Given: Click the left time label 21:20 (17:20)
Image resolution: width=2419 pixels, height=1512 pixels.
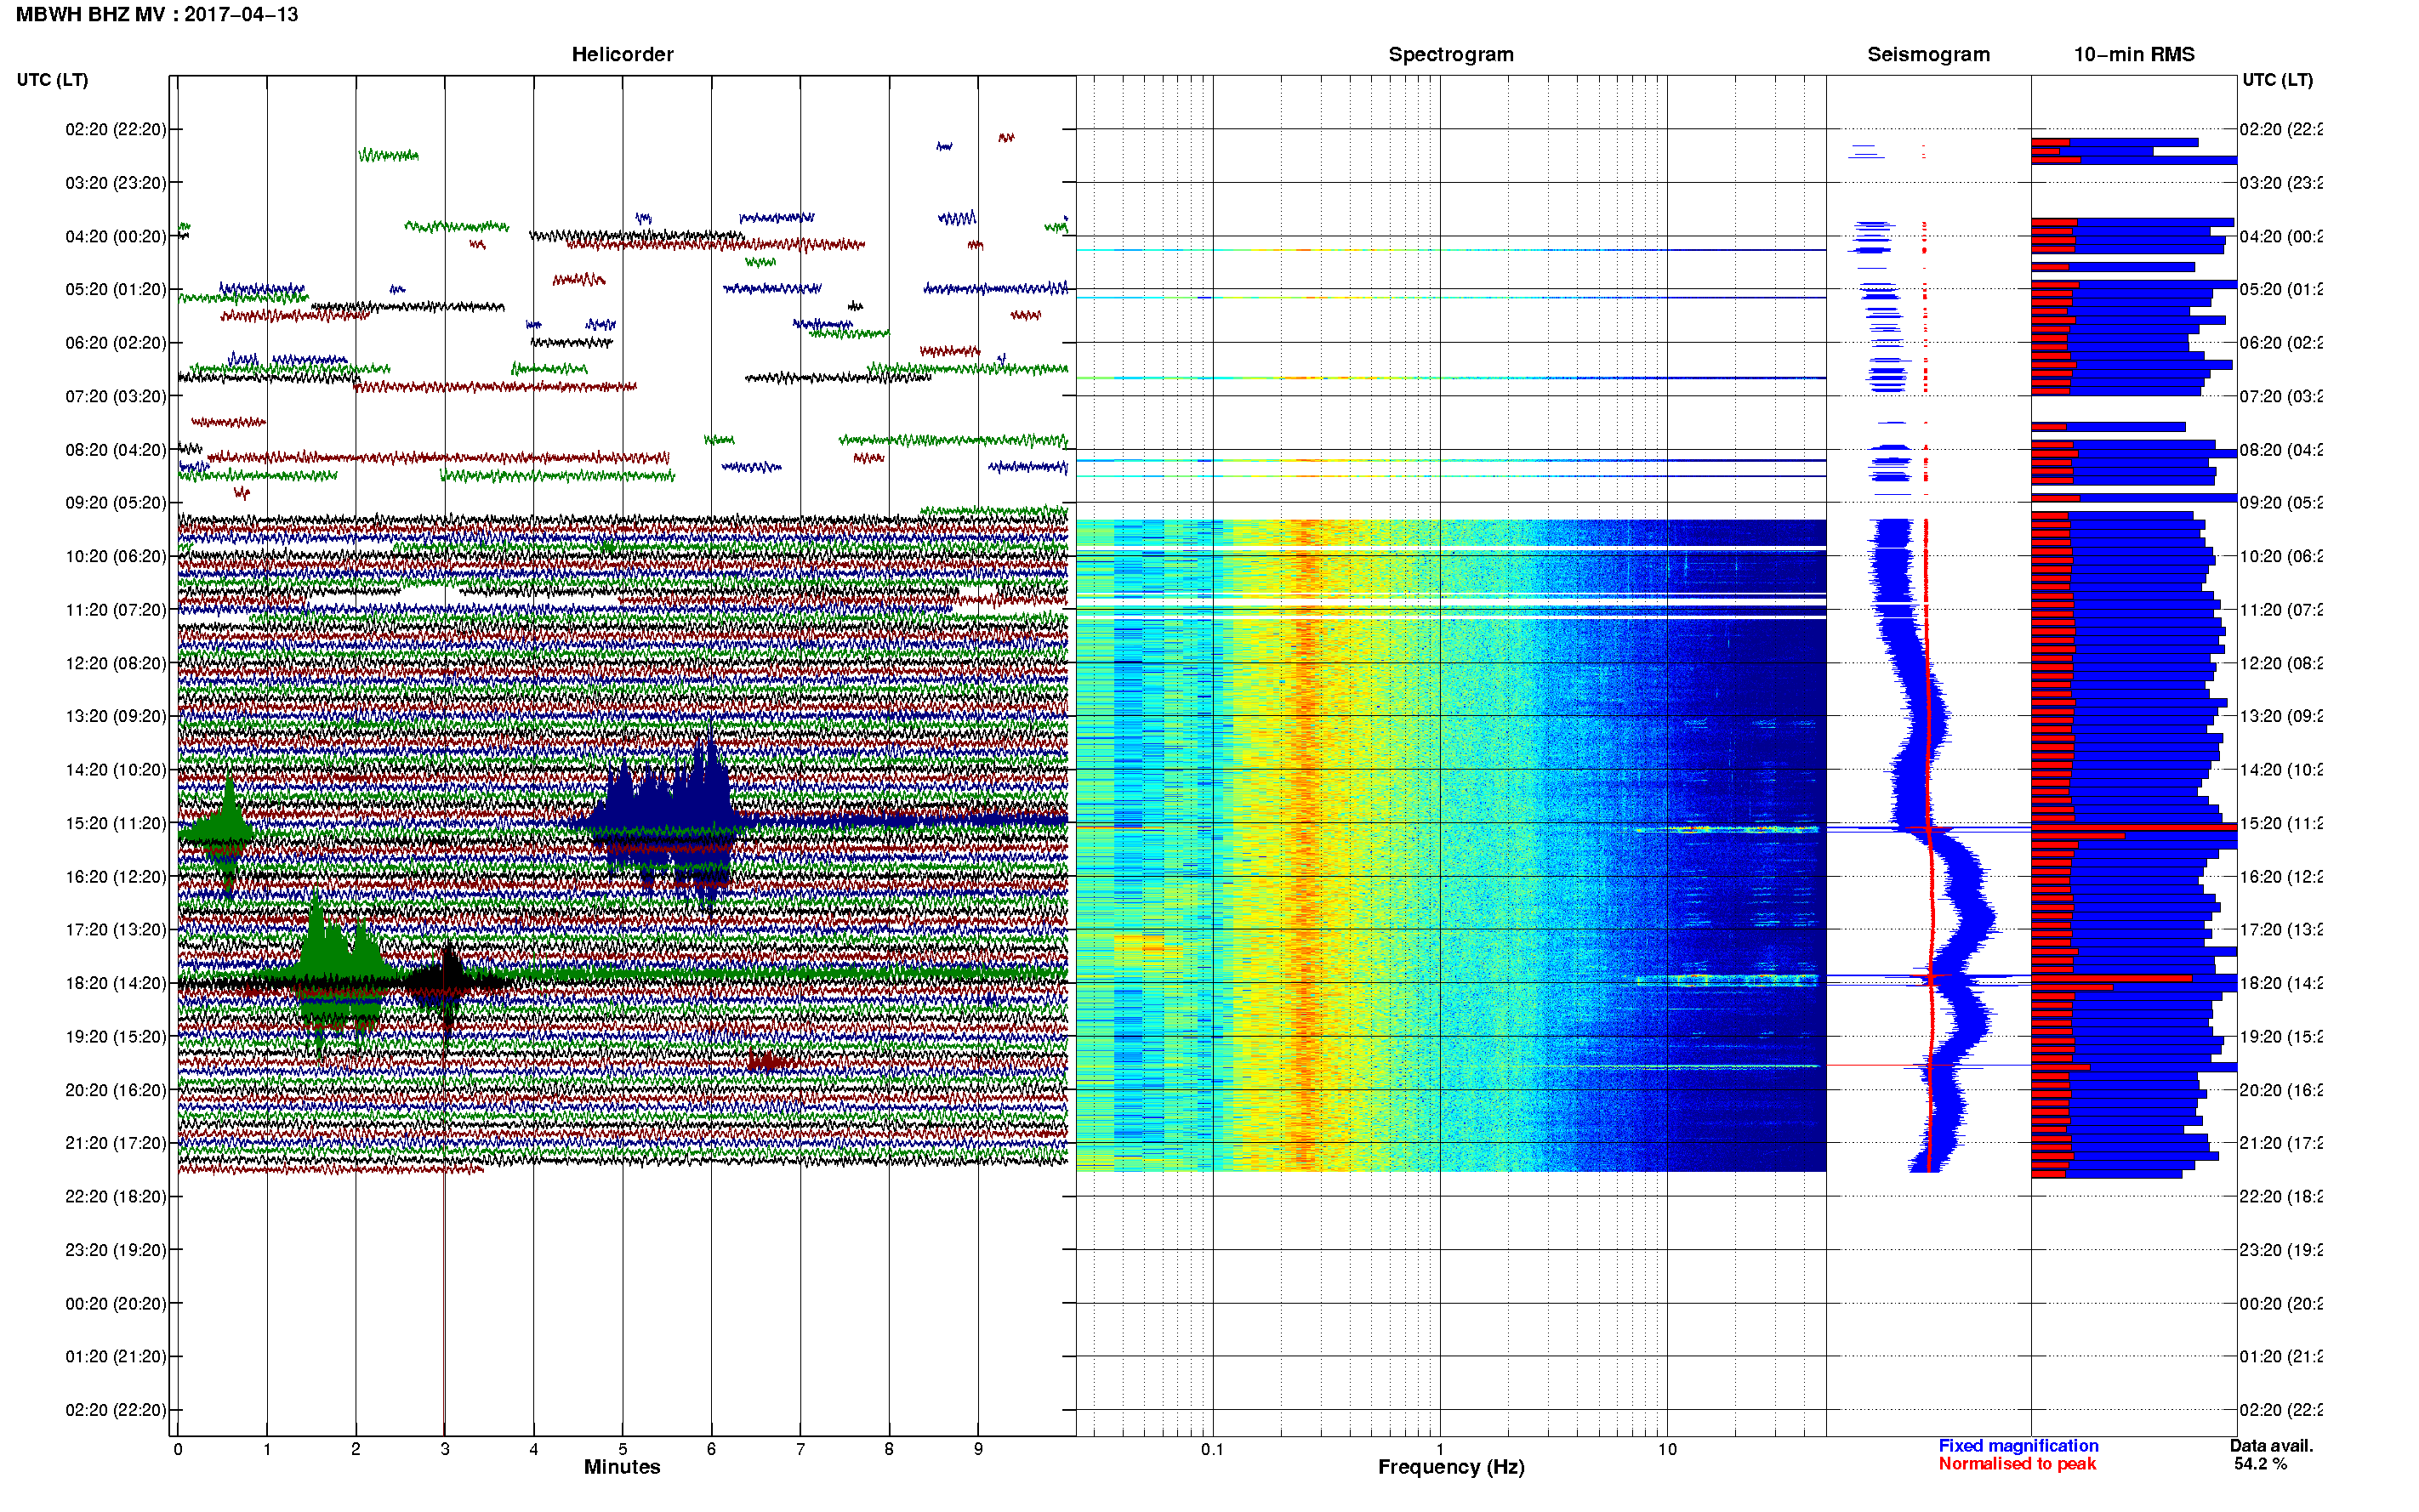Looking at the screenshot, I should coord(116,1143).
